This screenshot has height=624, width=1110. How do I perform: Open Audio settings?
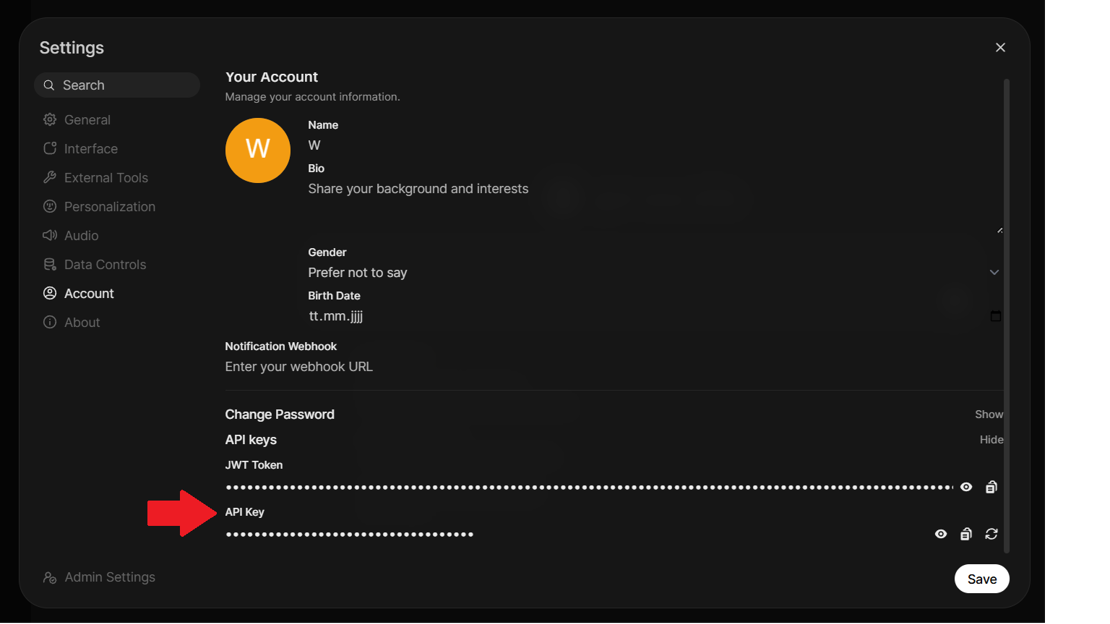[x=81, y=236]
